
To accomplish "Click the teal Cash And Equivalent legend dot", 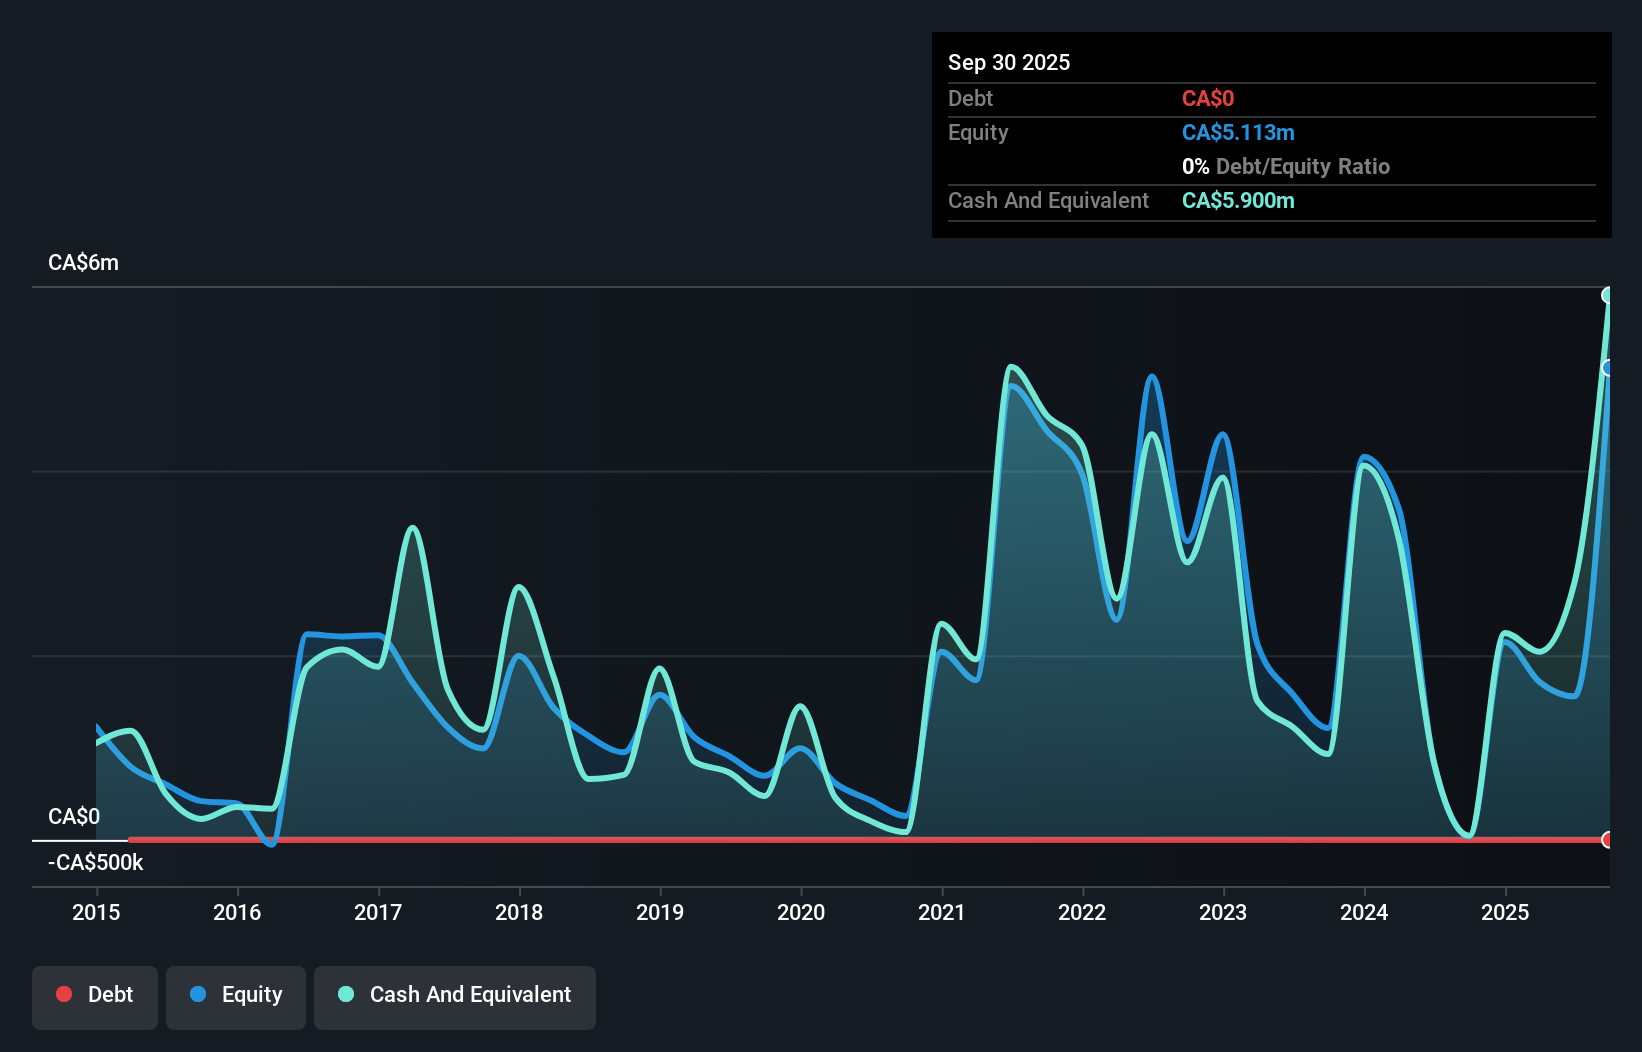I will coord(345,994).
